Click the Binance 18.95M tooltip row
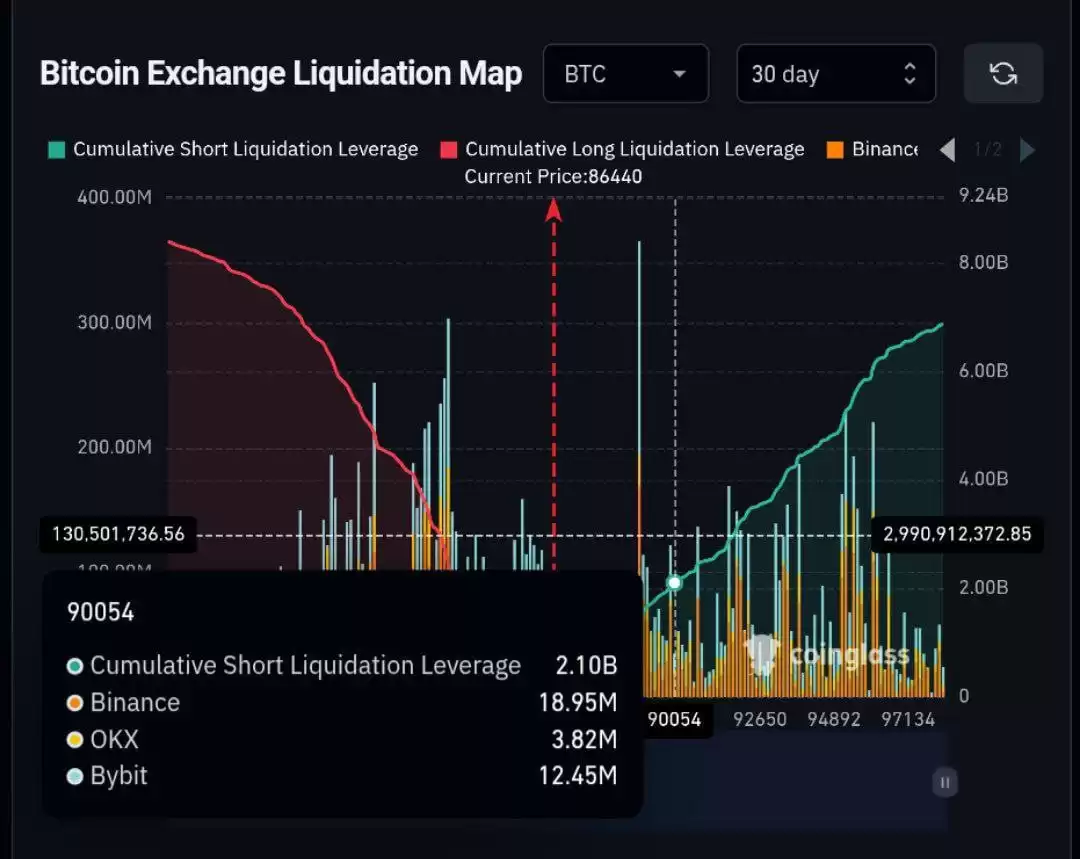Screen dimensions: 1080x859 pyautogui.click(x=342, y=703)
